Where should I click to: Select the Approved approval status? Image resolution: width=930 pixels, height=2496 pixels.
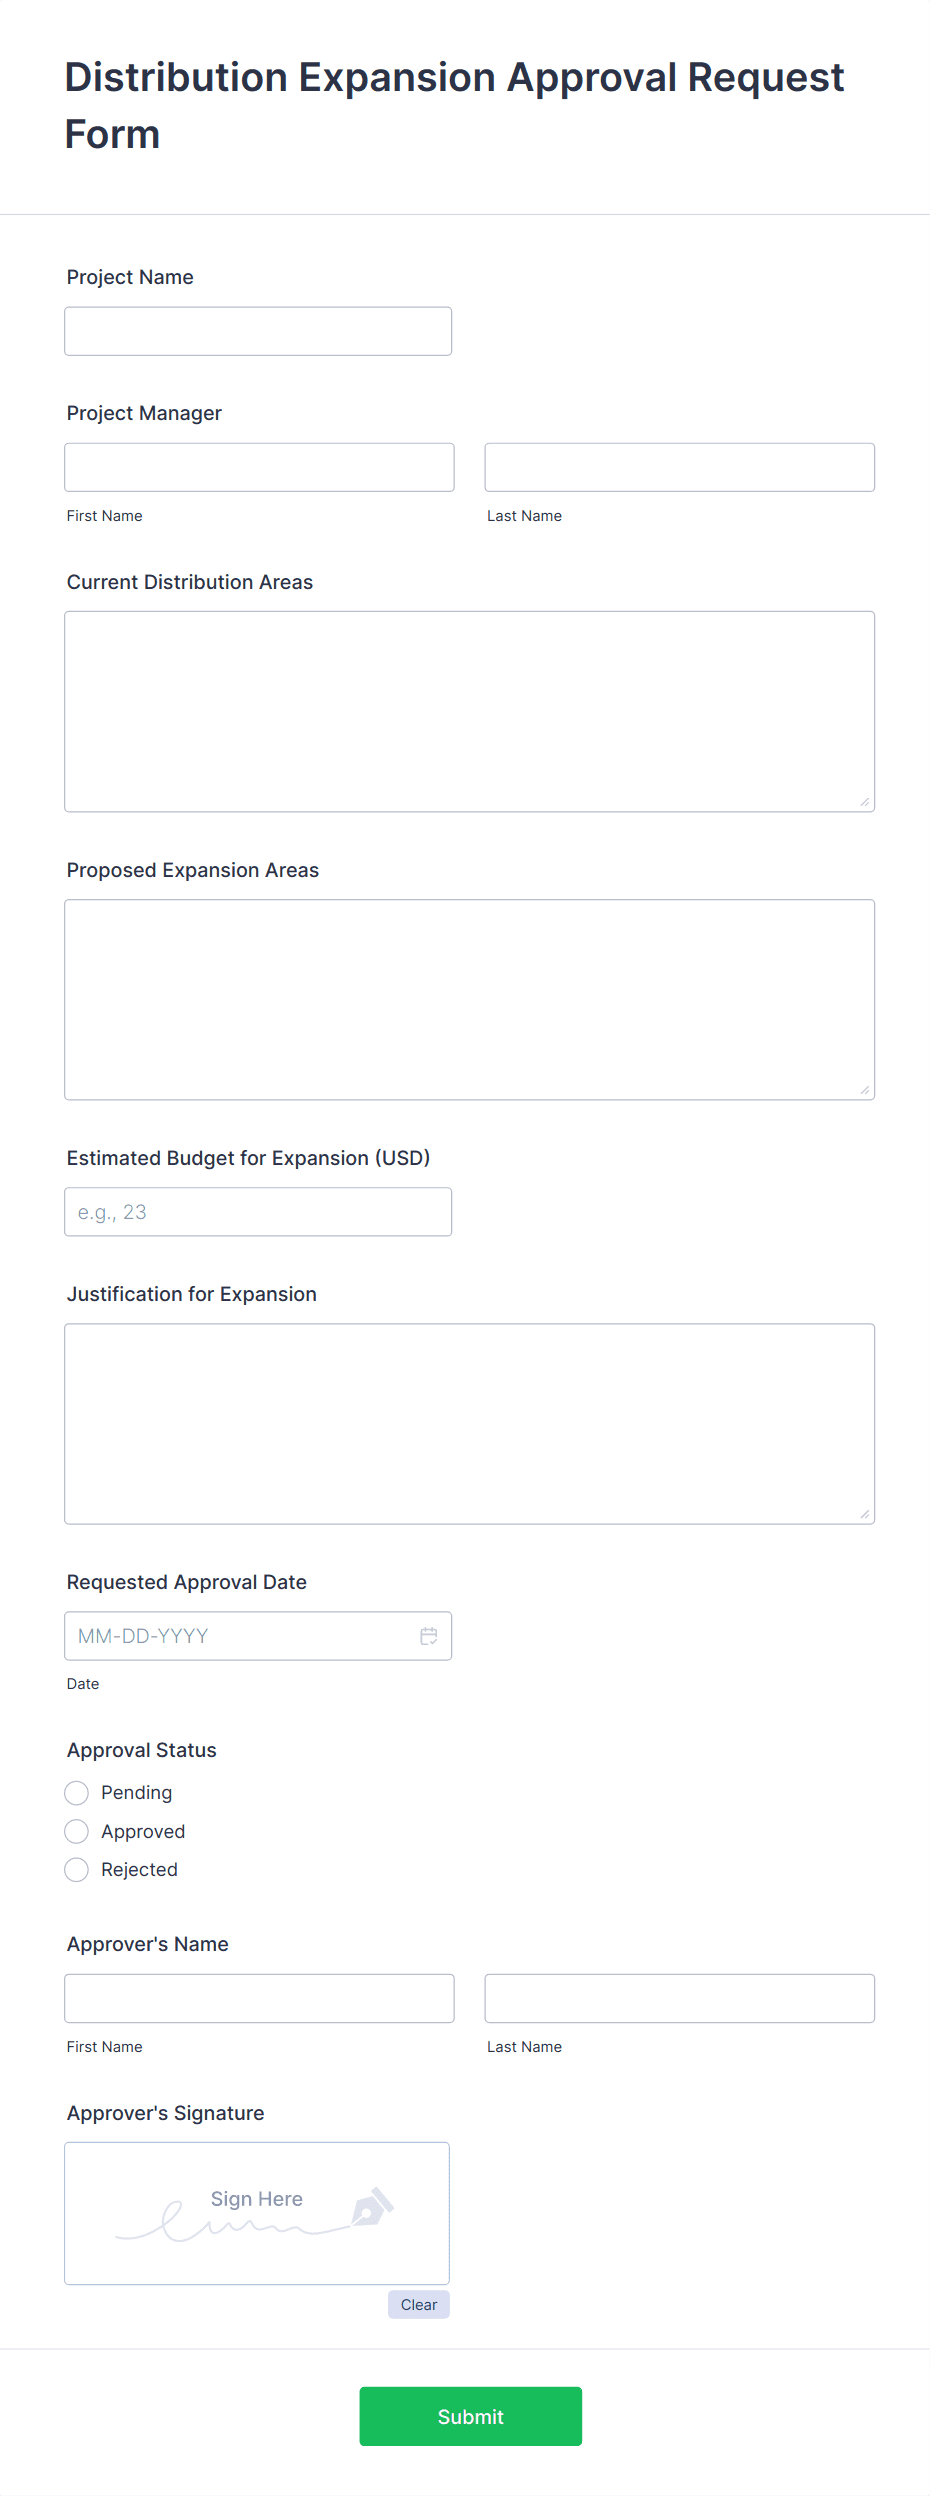coord(76,1831)
